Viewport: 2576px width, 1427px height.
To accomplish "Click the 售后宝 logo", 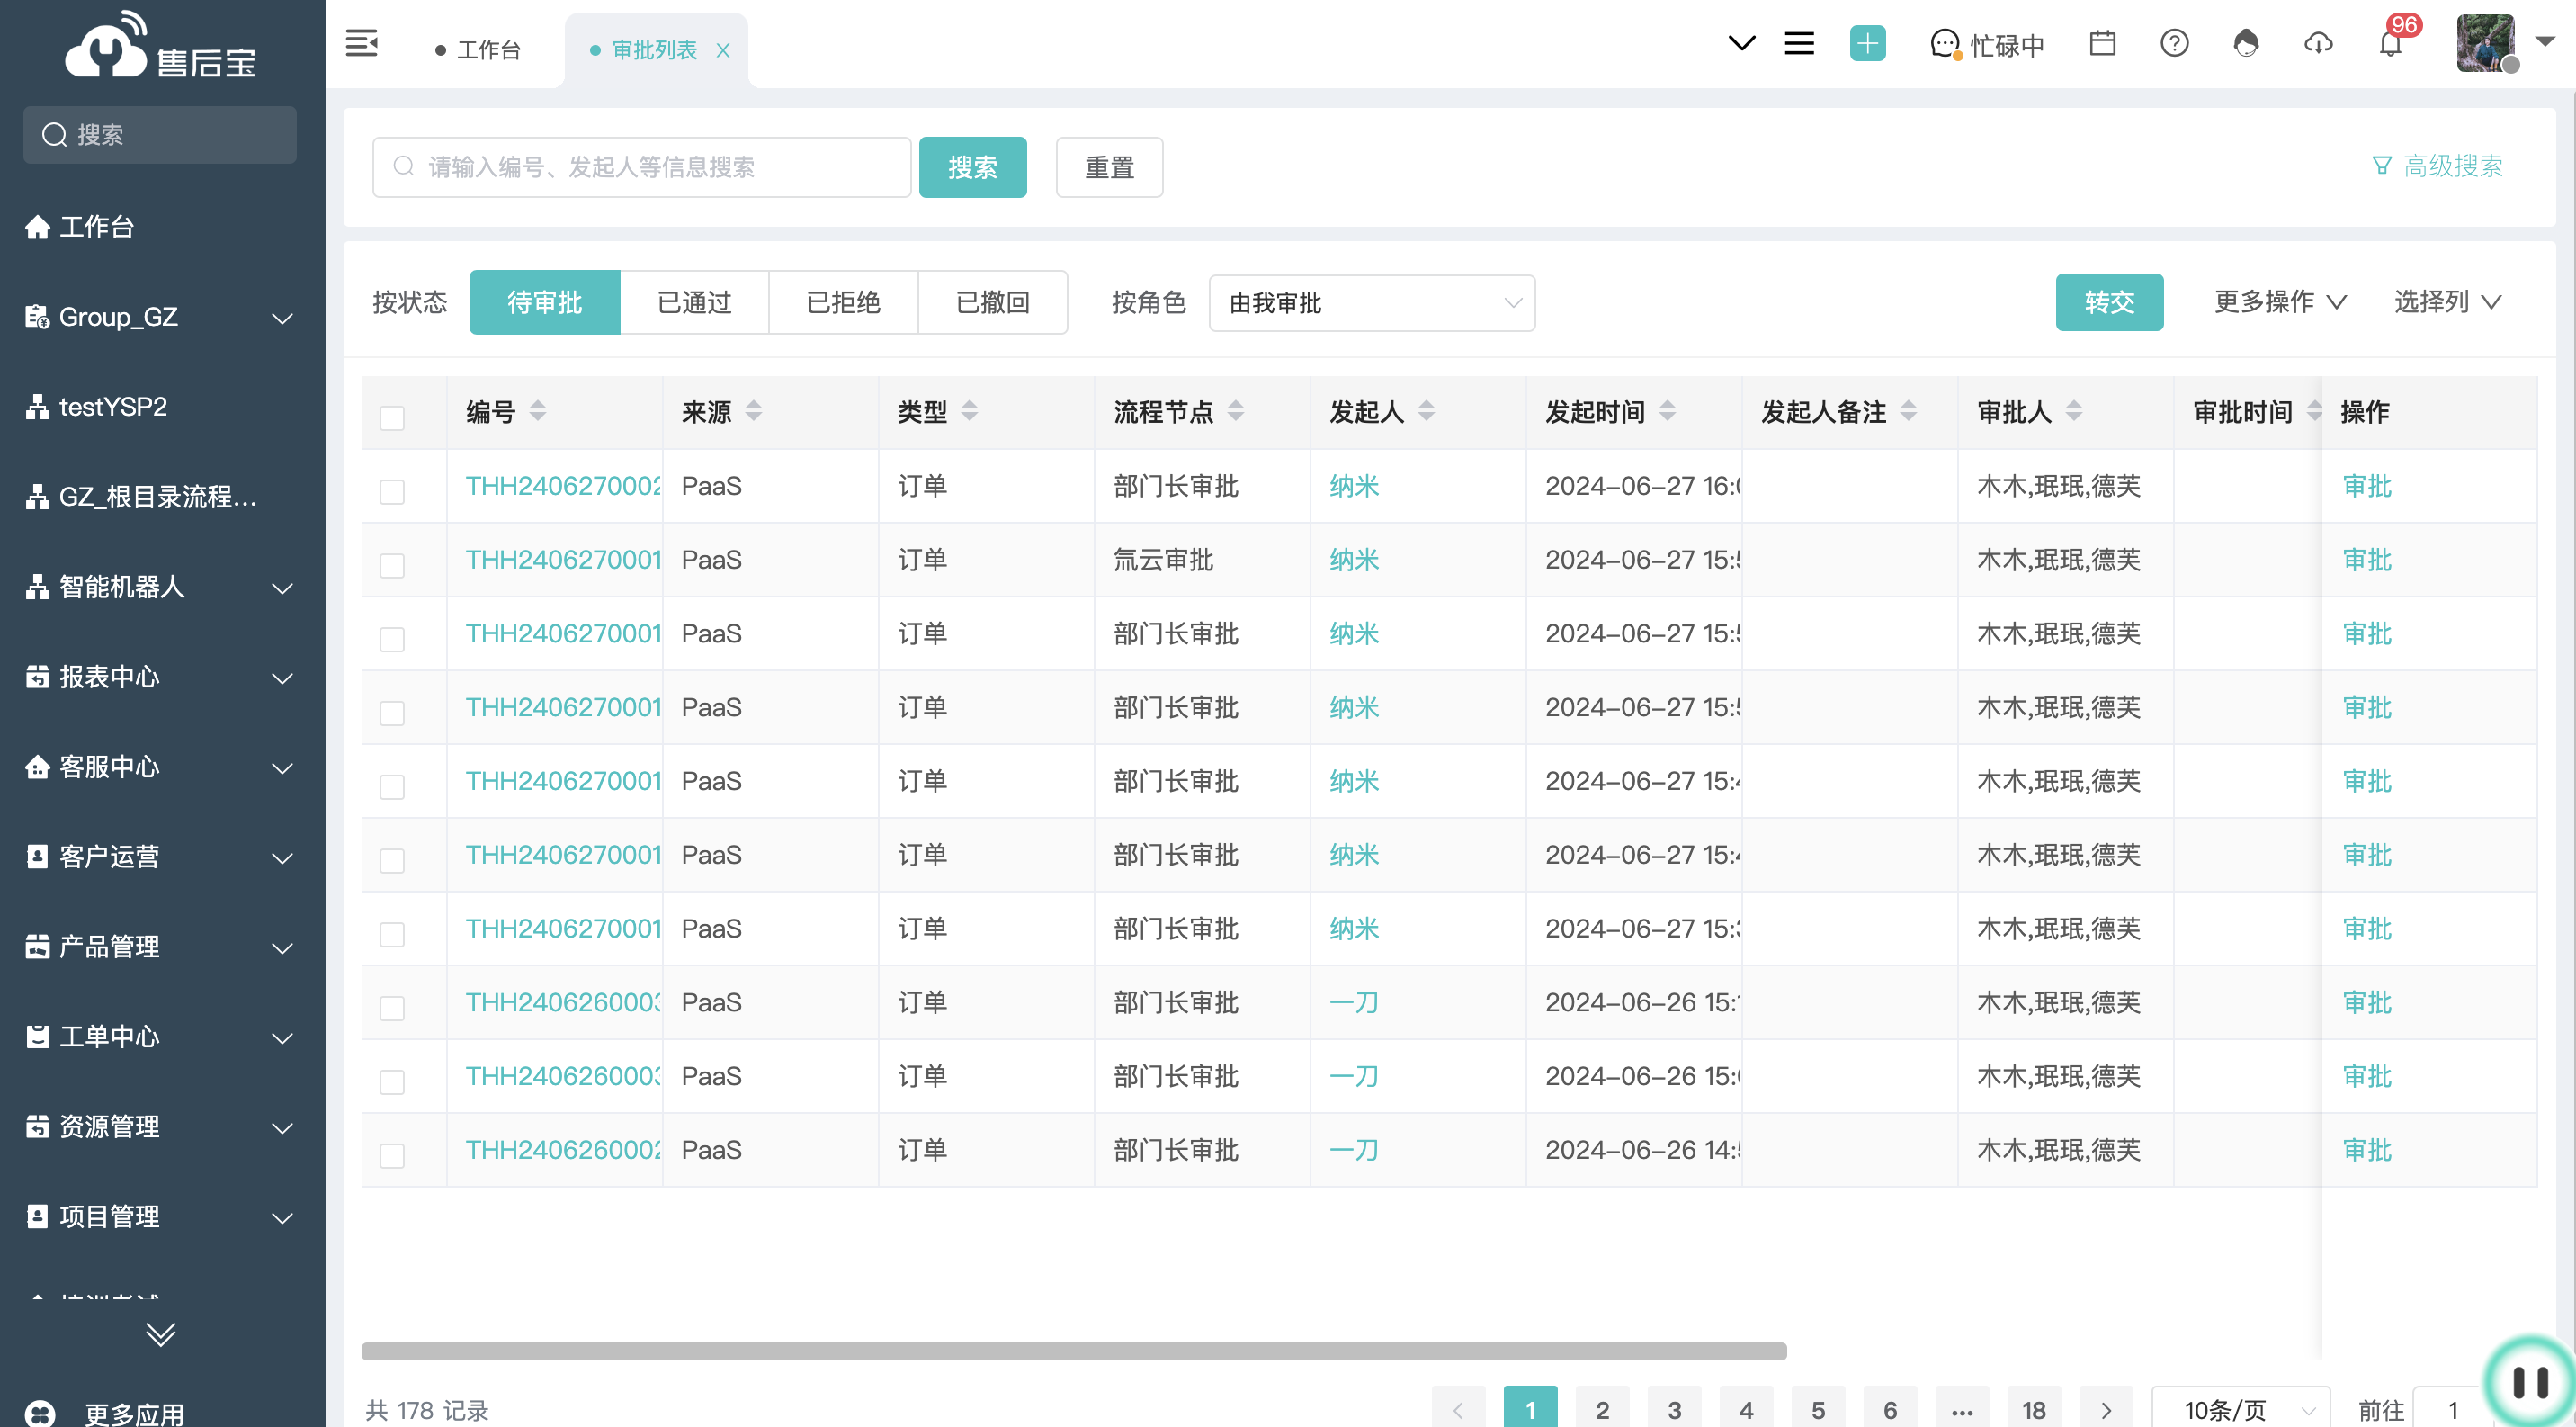I will 160,46.
